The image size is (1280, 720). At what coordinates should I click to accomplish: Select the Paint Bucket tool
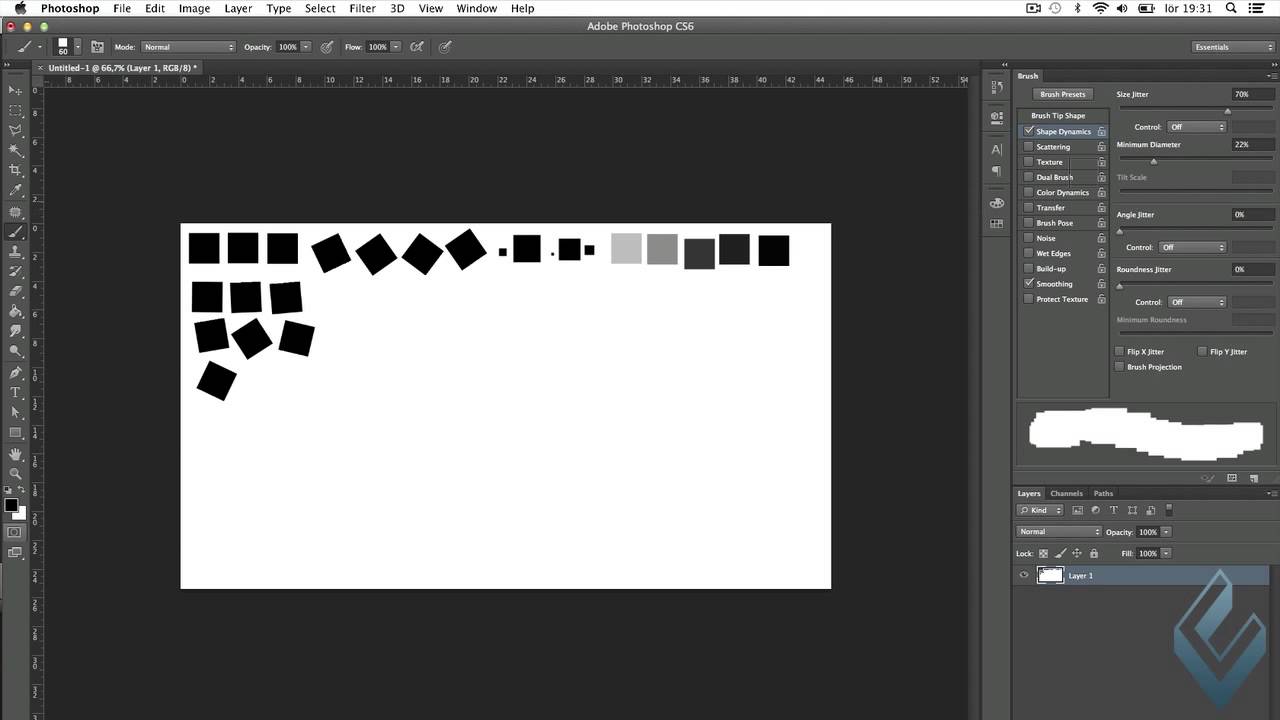click(x=15, y=312)
